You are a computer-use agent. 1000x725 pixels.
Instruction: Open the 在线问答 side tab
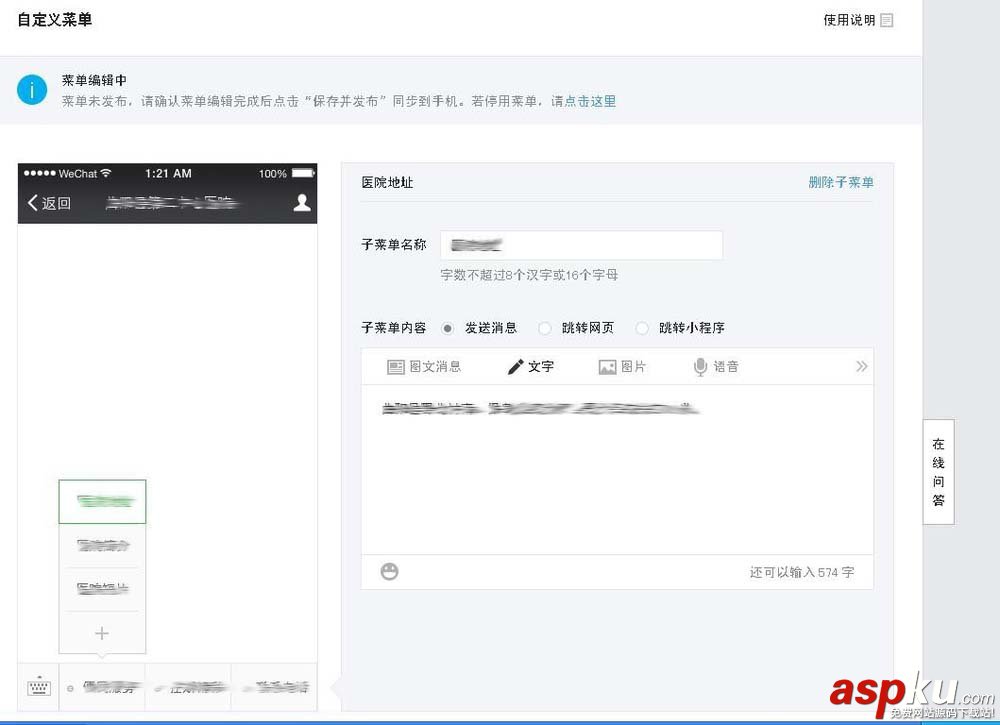point(938,471)
